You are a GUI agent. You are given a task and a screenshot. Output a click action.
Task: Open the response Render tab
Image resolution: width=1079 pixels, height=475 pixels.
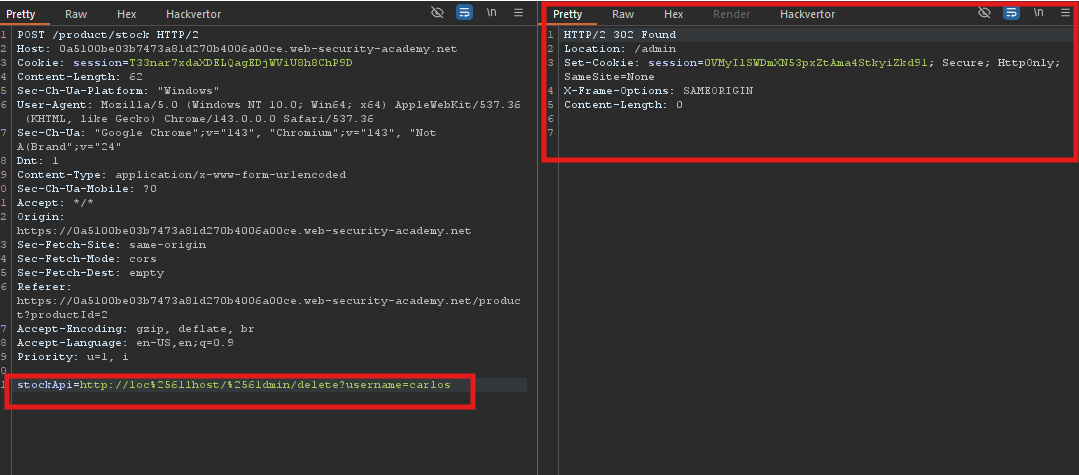pyautogui.click(x=731, y=14)
